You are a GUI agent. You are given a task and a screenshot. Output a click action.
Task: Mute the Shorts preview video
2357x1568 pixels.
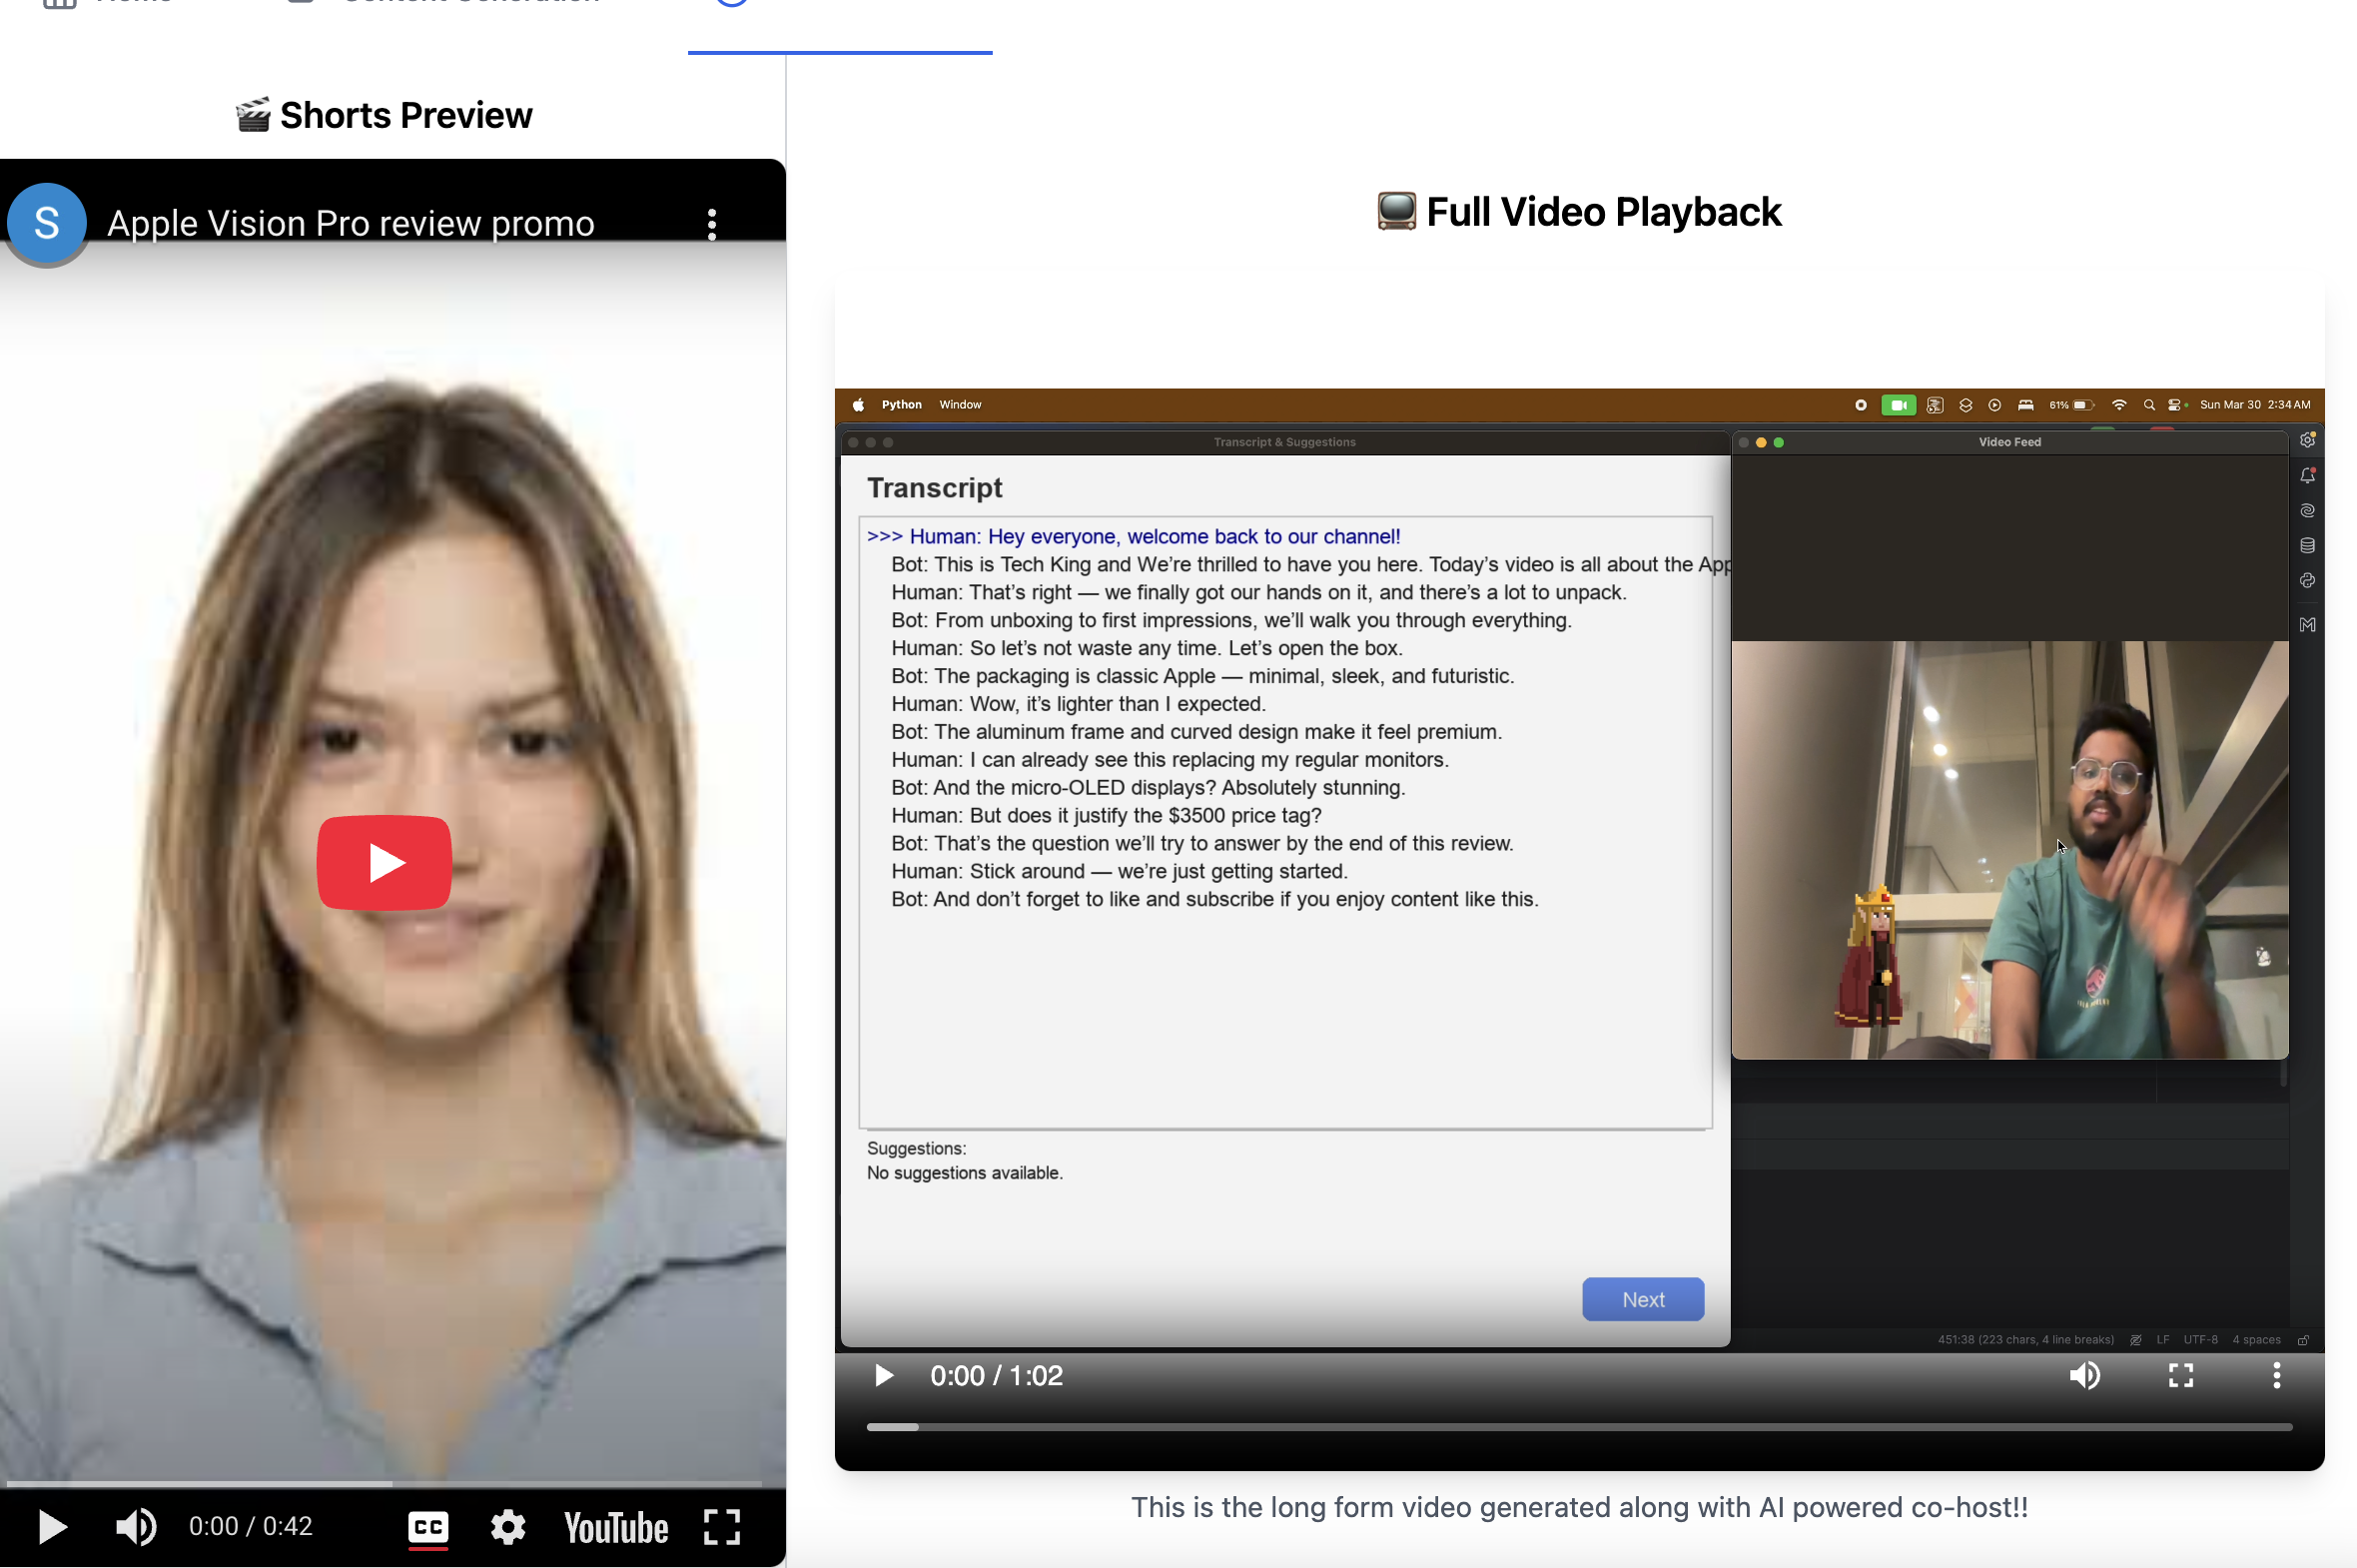coord(136,1526)
